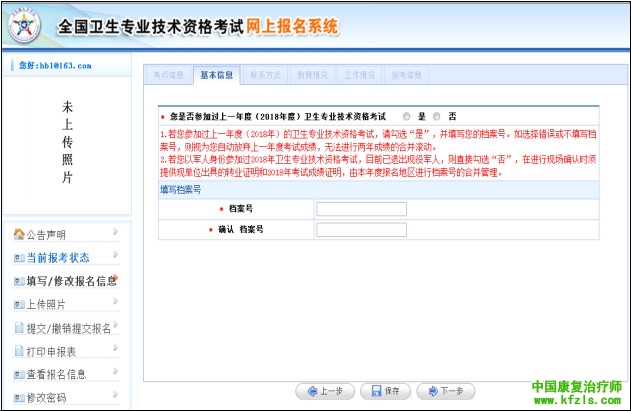Open the 填写/修改报名信息 menu link
Image resolution: width=631 pixels, height=412 pixels.
(72, 281)
